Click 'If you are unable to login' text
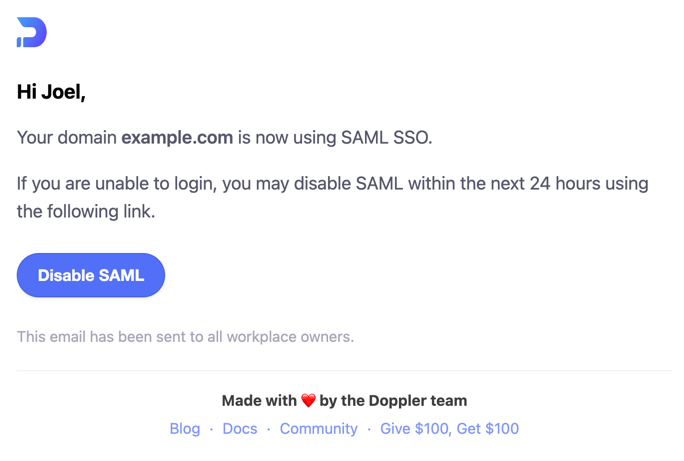This screenshot has height=461, width=684. point(117,184)
